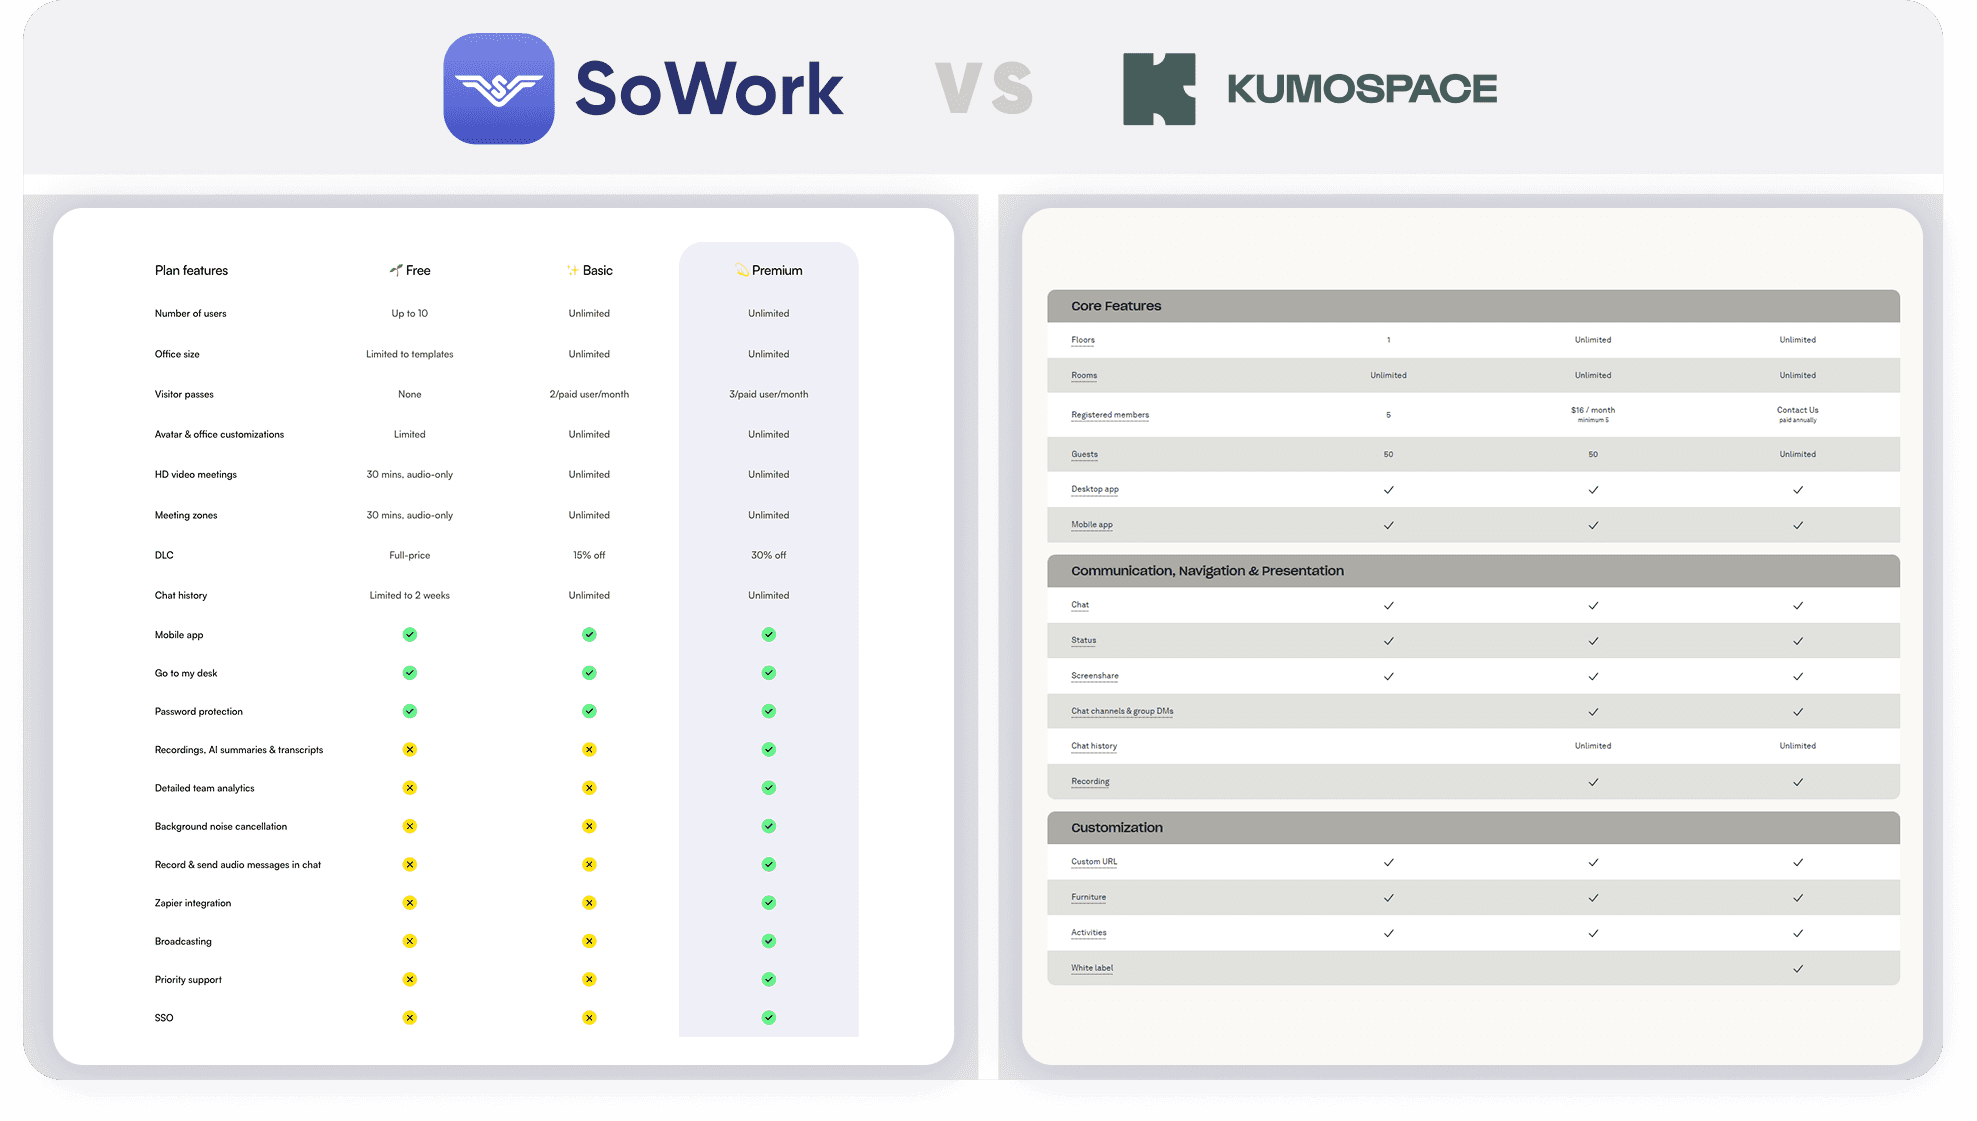Click the seedling icon beside Free plan
1977x1121 pixels.
pos(394,270)
